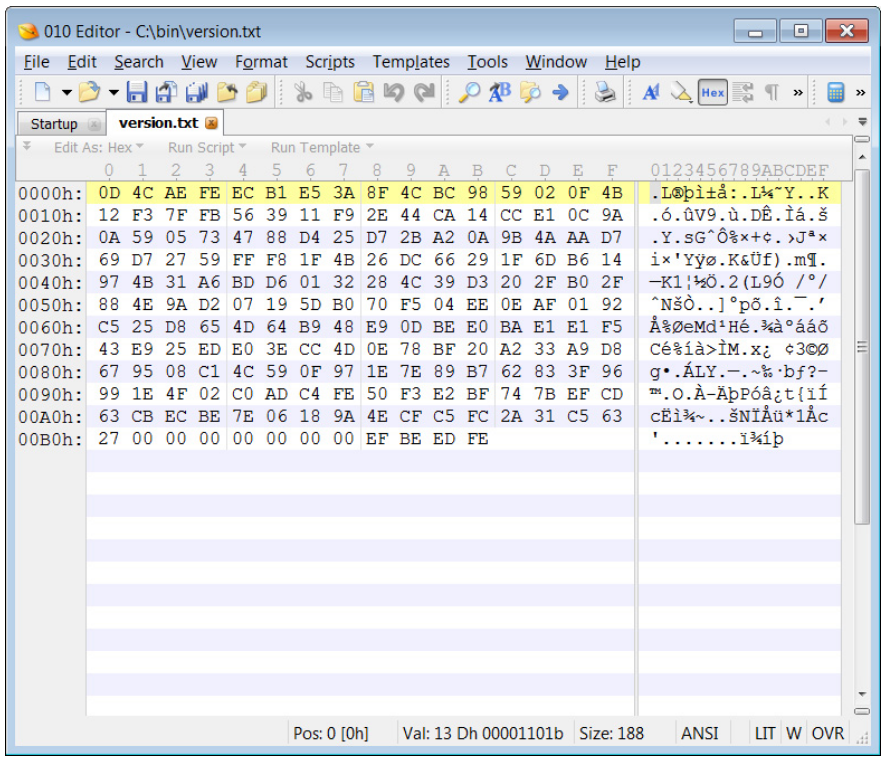Expand the Edit As: Hex dropdown
The image size is (888, 759).
tap(99, 147)
